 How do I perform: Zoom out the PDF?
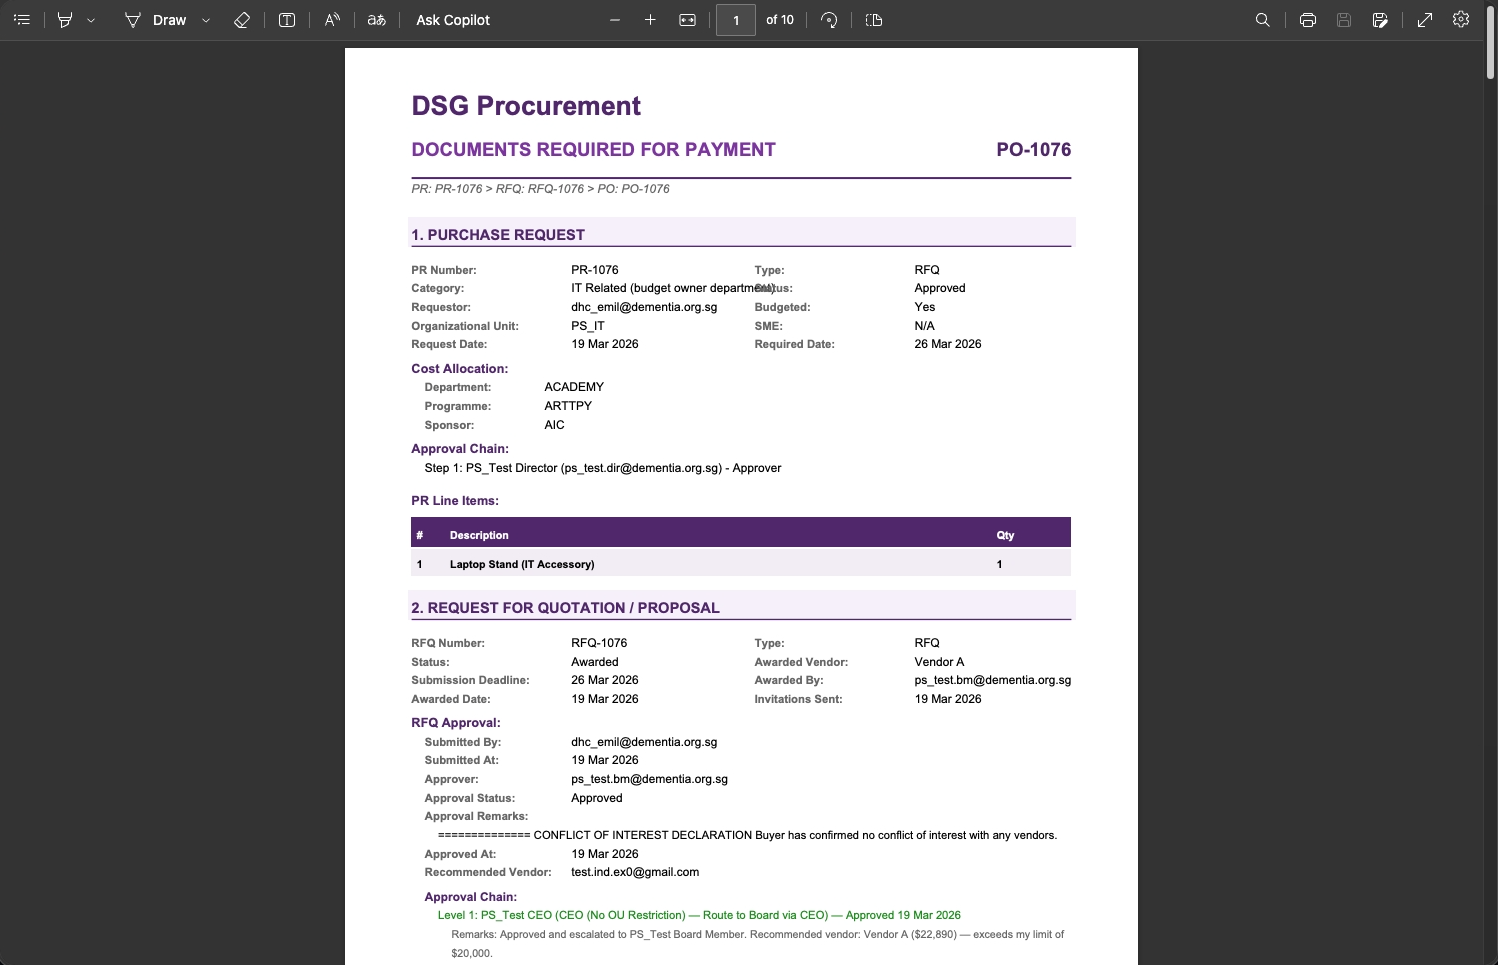coord(615,20)
